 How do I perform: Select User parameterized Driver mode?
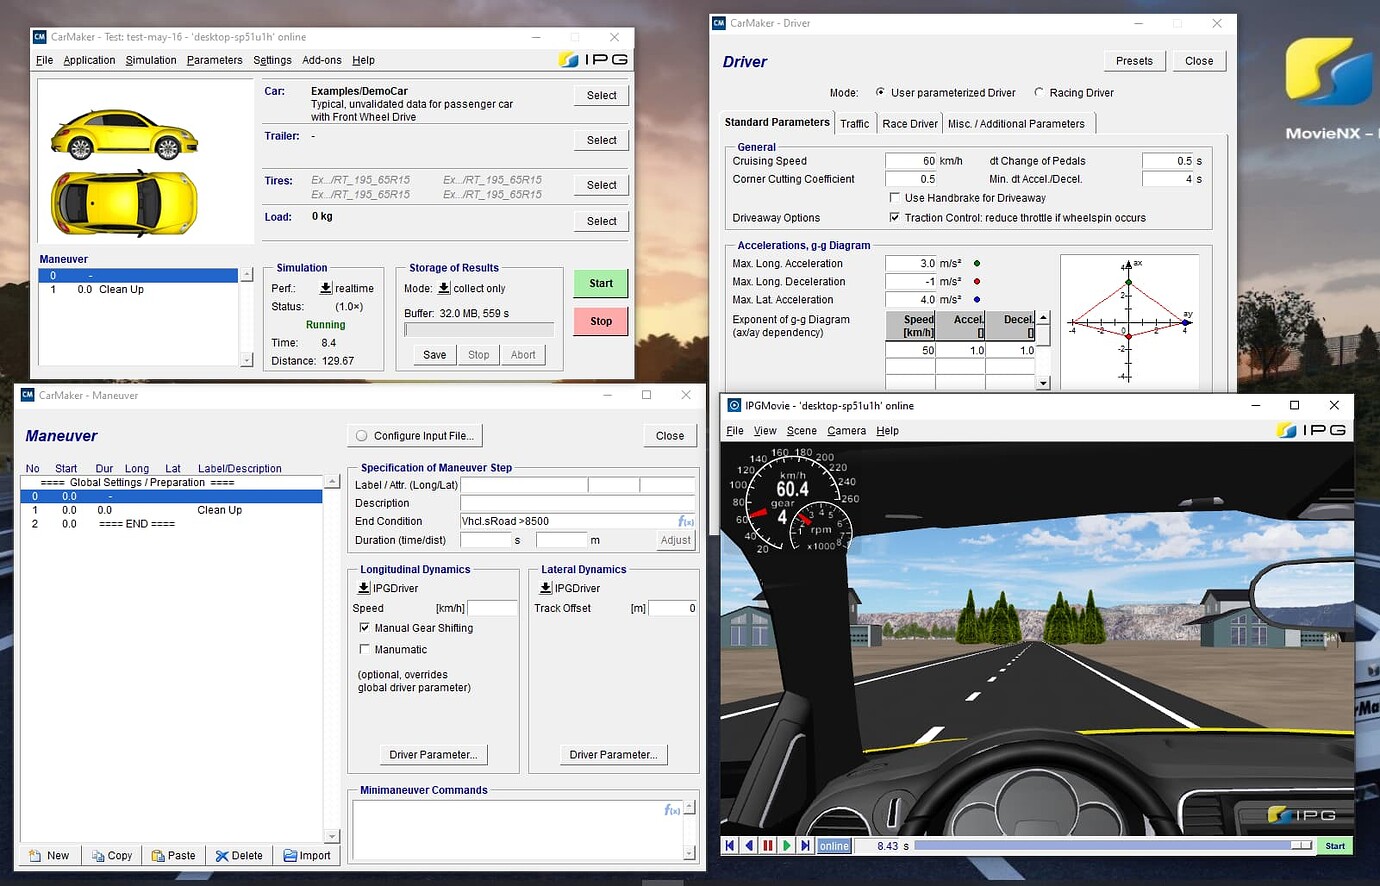coord(880,93)
